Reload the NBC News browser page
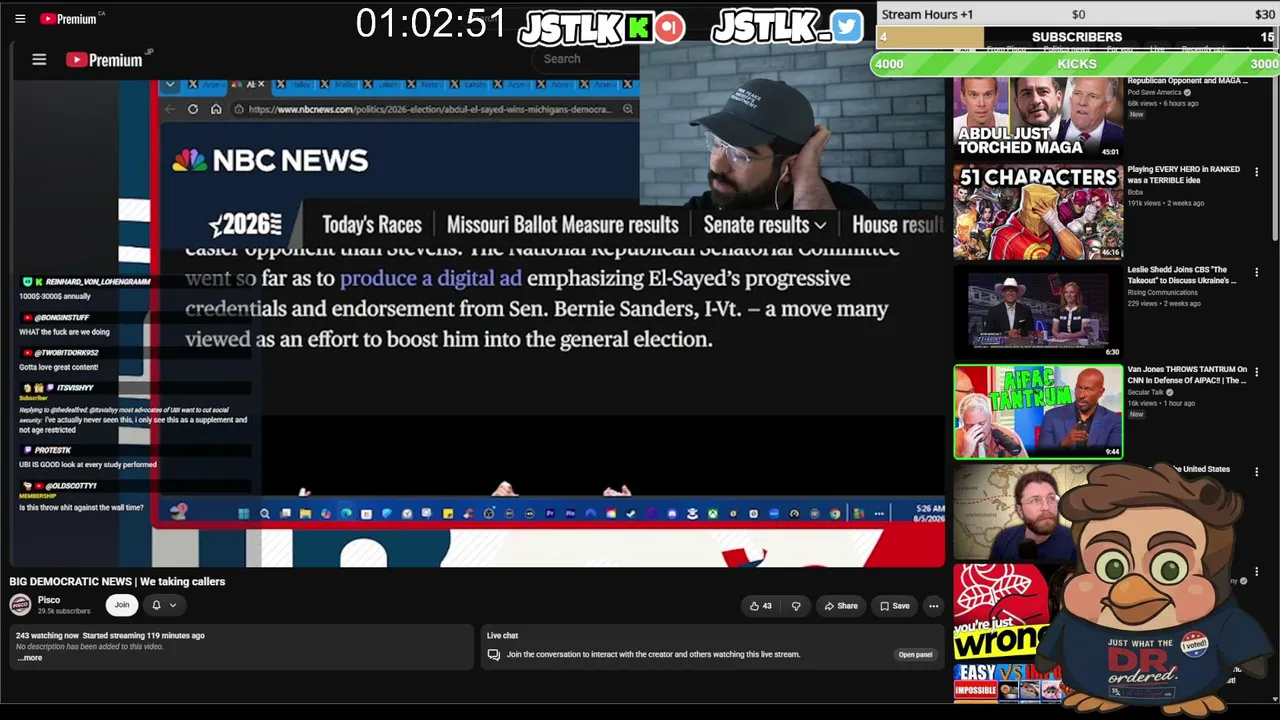Screen dimensions: 1280x720 (193, 109)
